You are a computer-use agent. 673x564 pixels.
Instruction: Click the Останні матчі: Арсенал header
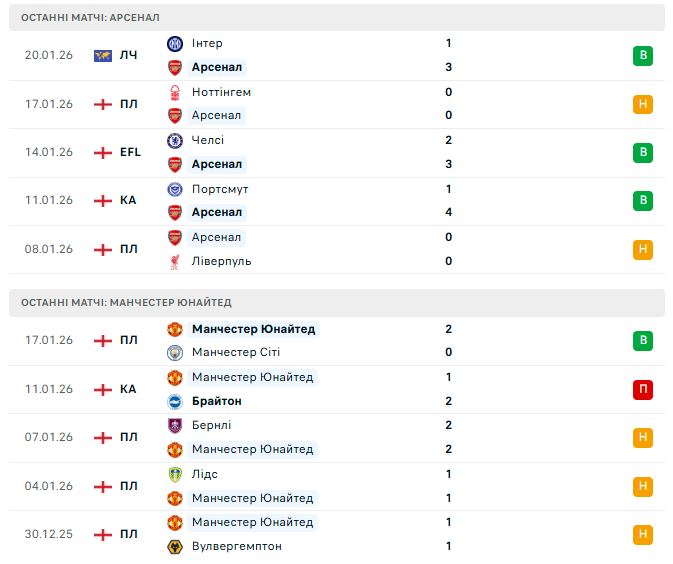90,18
